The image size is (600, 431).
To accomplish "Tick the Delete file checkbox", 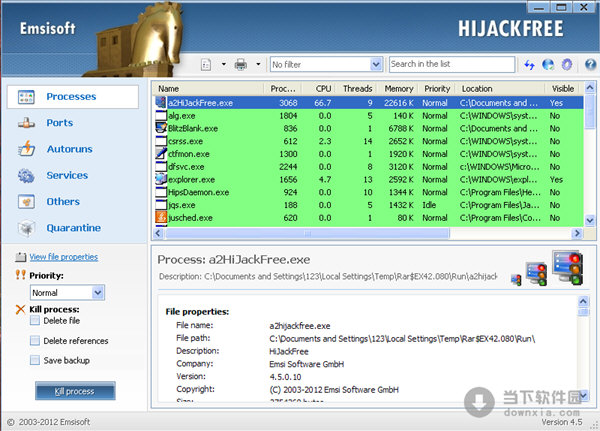I will 35,320.
